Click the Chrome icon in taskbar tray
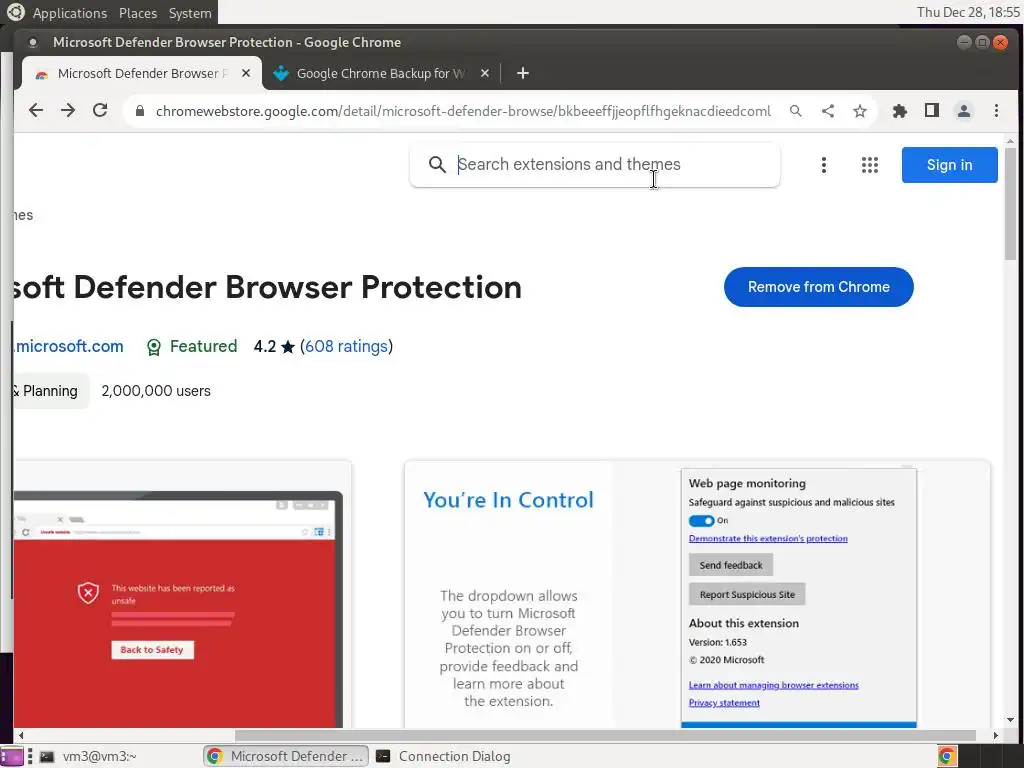The width and height of the screenshot is (1024, 768). tap(946, 756)
